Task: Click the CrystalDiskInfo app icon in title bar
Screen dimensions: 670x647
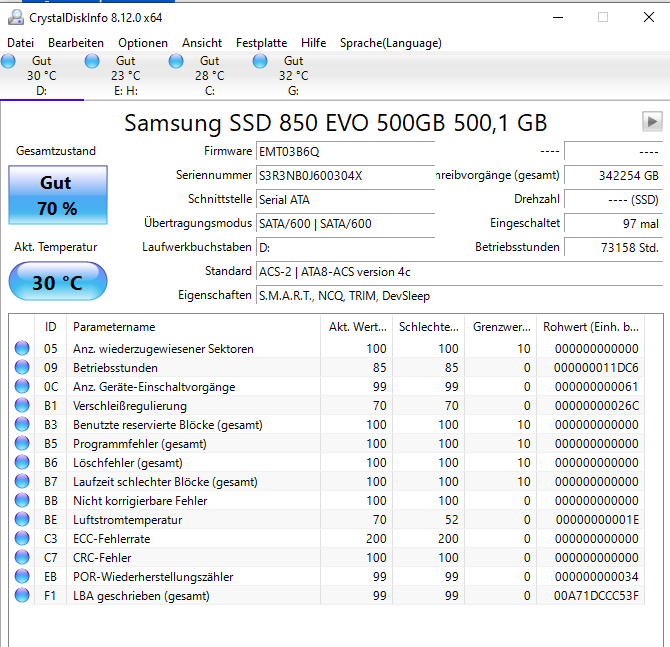Action: click(x=16, y=18)
